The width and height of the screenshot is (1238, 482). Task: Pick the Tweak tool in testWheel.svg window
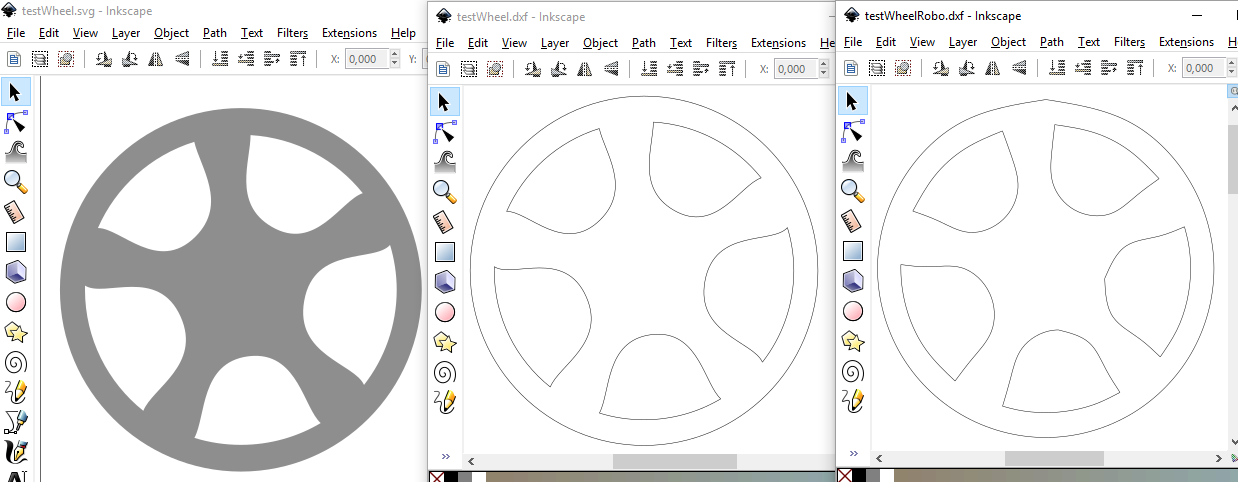coord(15,152)
